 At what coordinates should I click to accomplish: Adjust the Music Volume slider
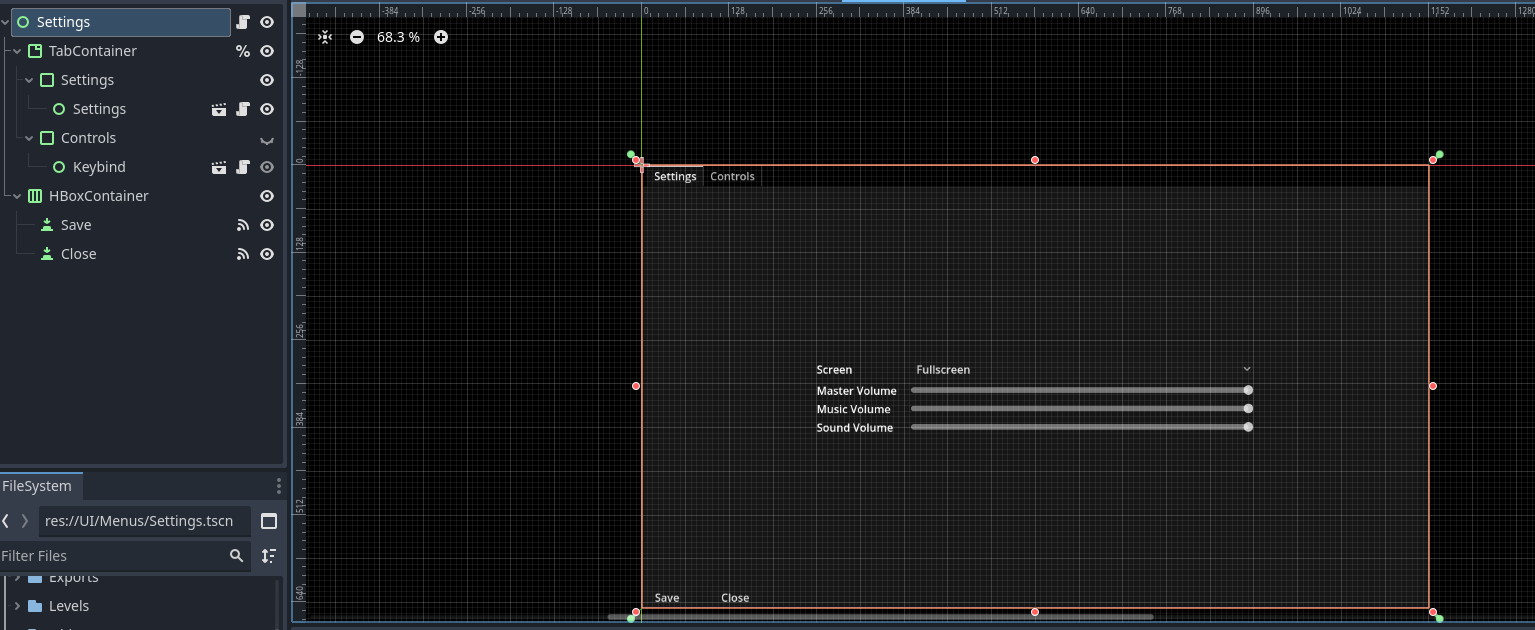pyautogui.click(x=1082, y=408)
